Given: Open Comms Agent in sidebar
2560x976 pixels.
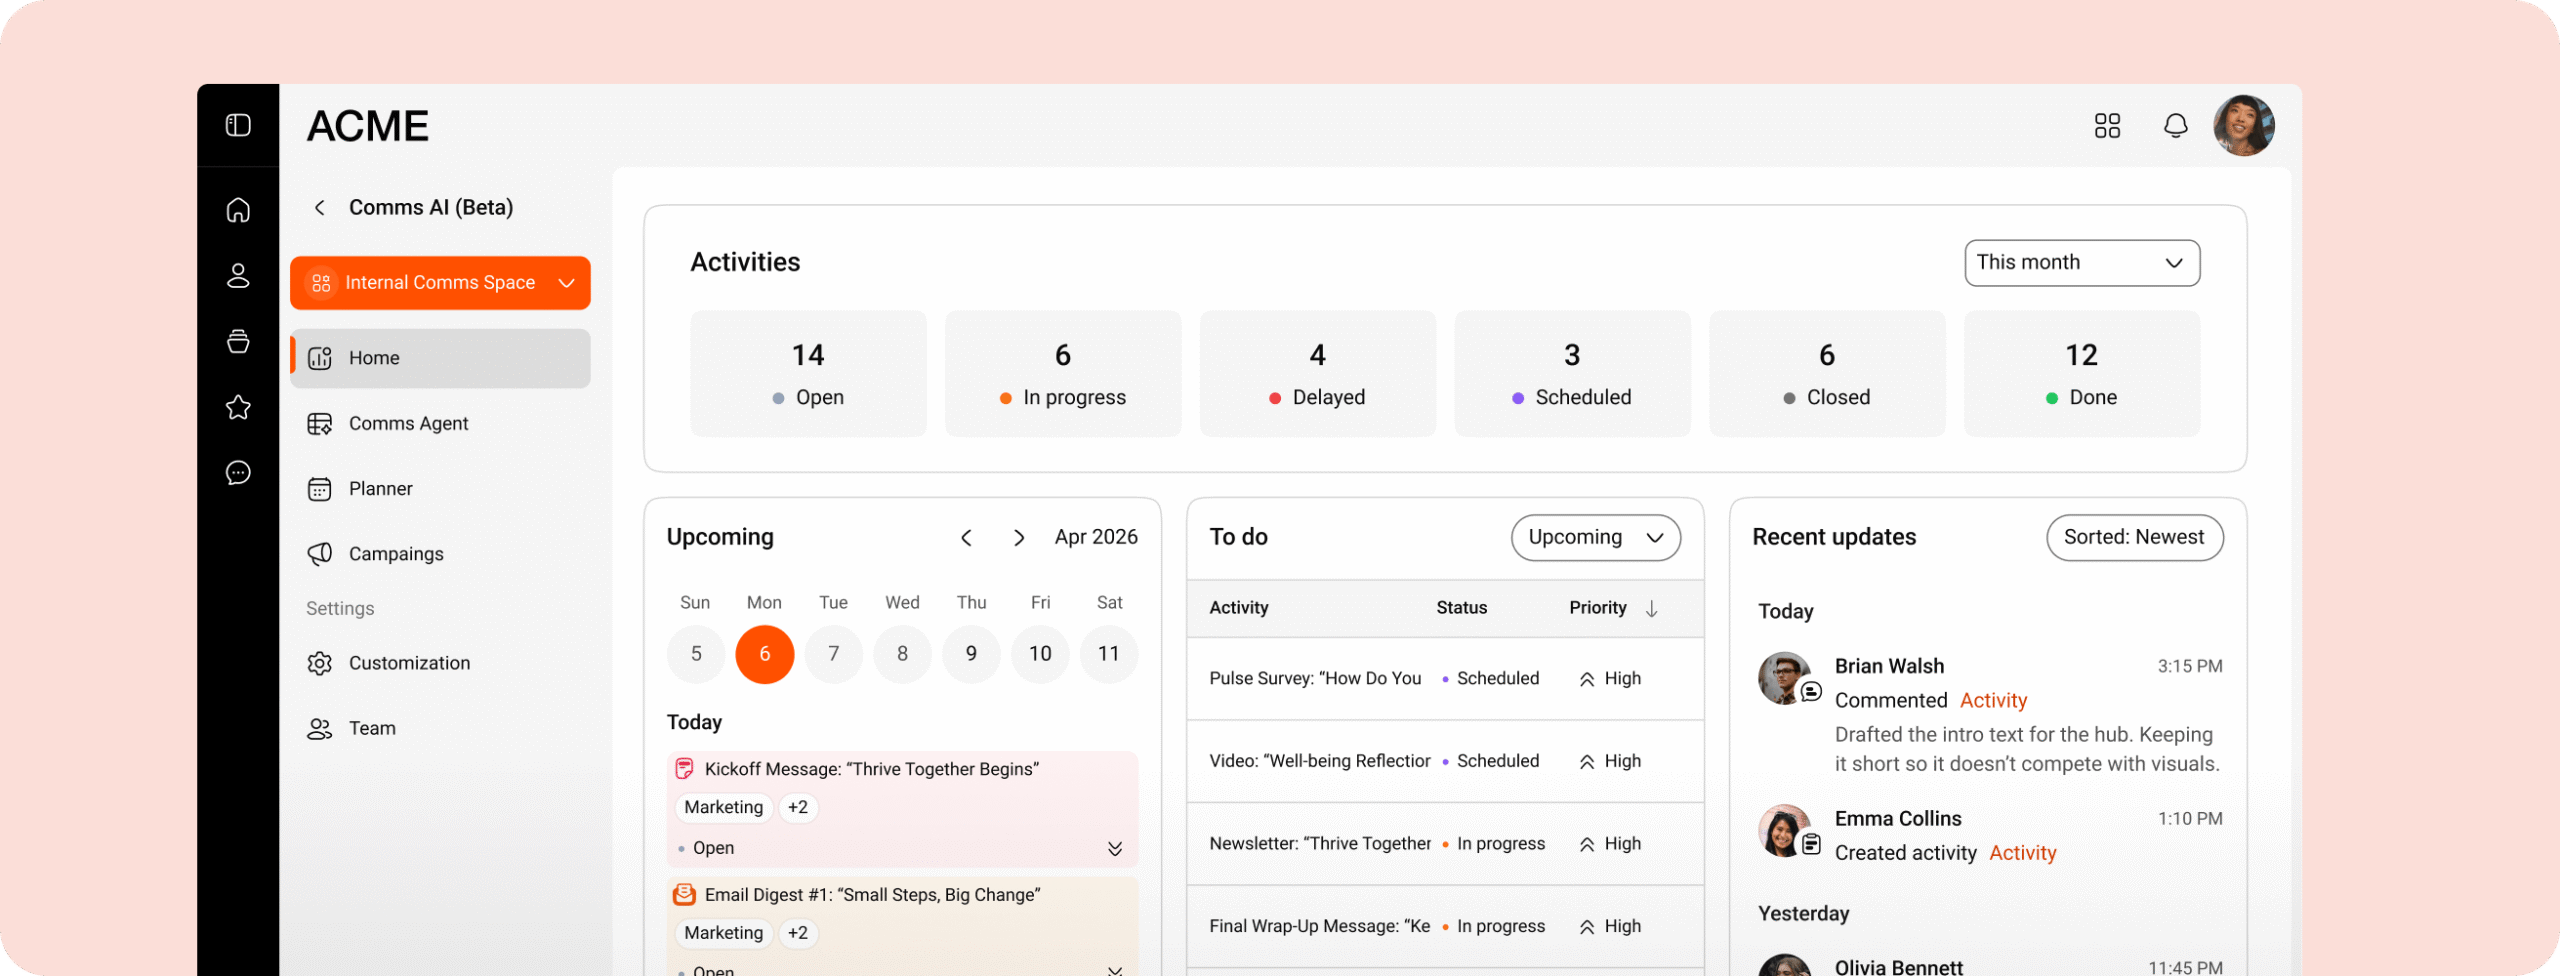Looking at the screenshot, I should click(x=408, y=424).
